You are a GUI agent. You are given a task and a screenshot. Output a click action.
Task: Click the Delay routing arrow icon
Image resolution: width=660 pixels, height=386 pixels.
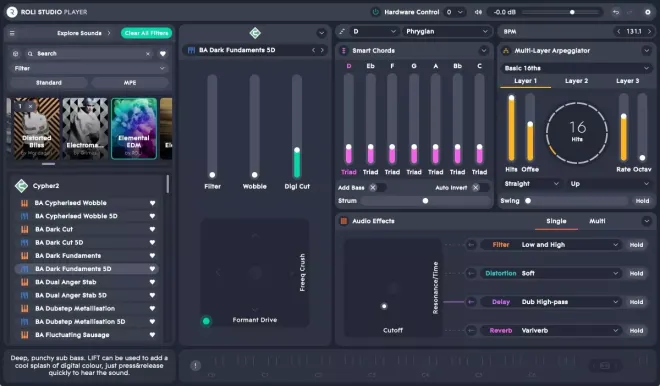click(471, 302)
